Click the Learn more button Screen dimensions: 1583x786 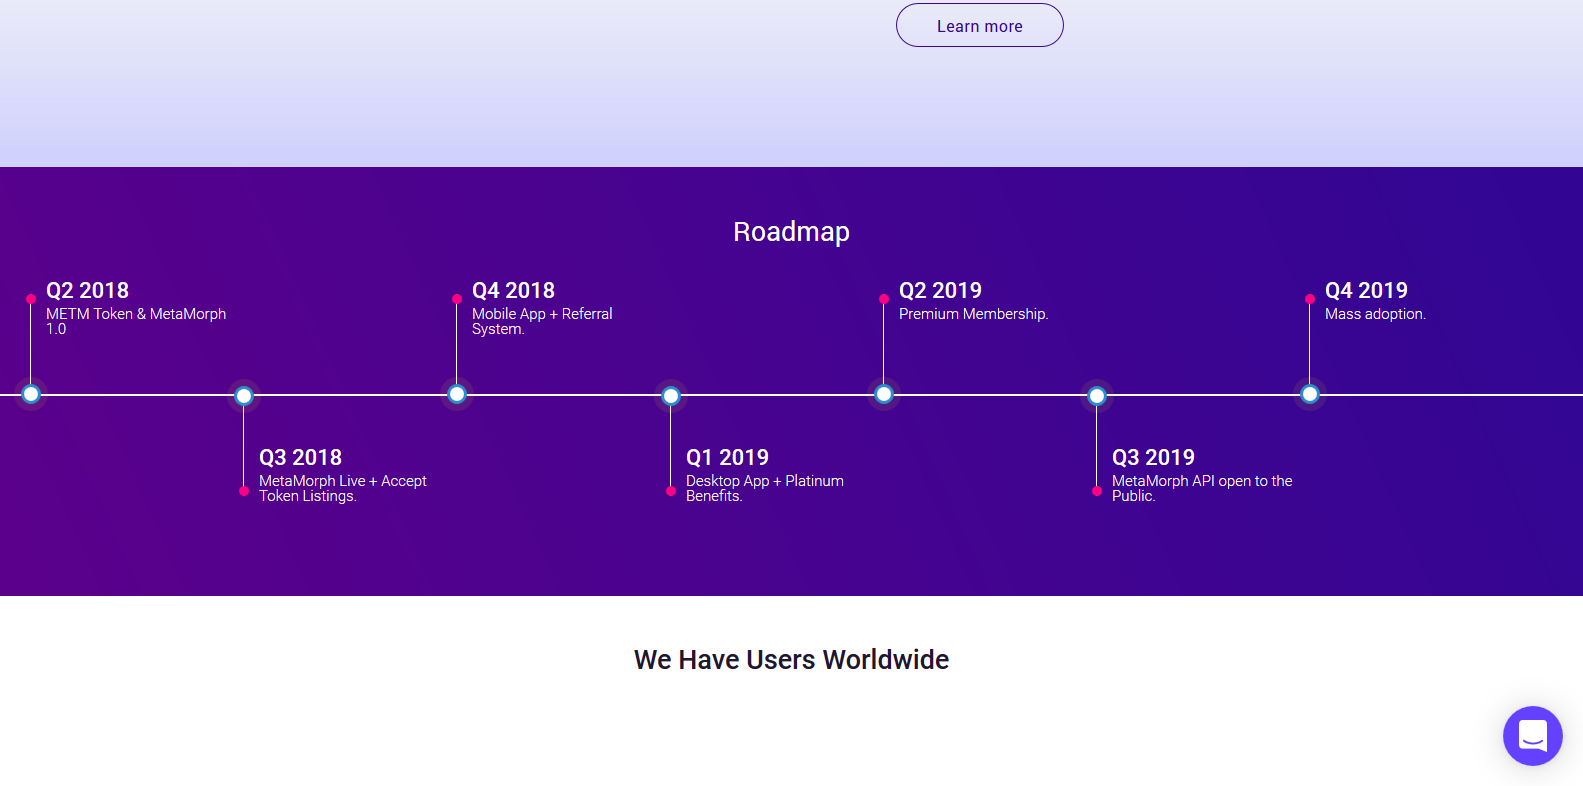(979, 25)
